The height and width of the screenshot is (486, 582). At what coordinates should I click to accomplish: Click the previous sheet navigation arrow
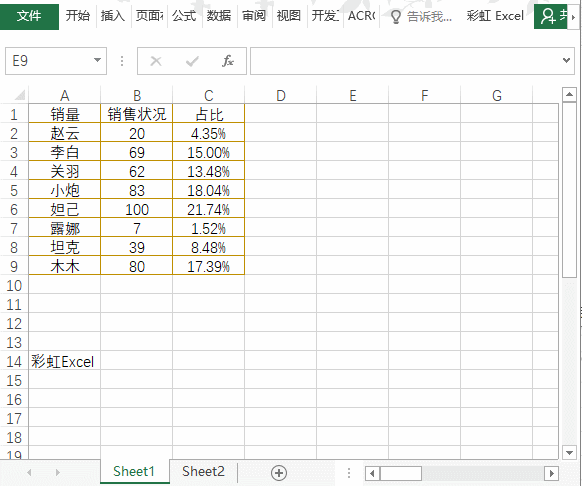(x=29, y=472)
